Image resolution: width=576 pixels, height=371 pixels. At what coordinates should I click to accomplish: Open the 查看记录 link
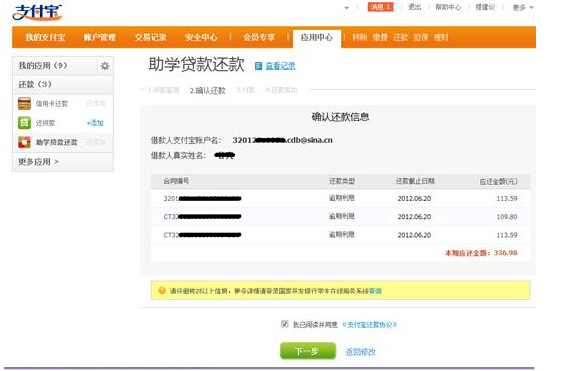[x=280, y=66]
